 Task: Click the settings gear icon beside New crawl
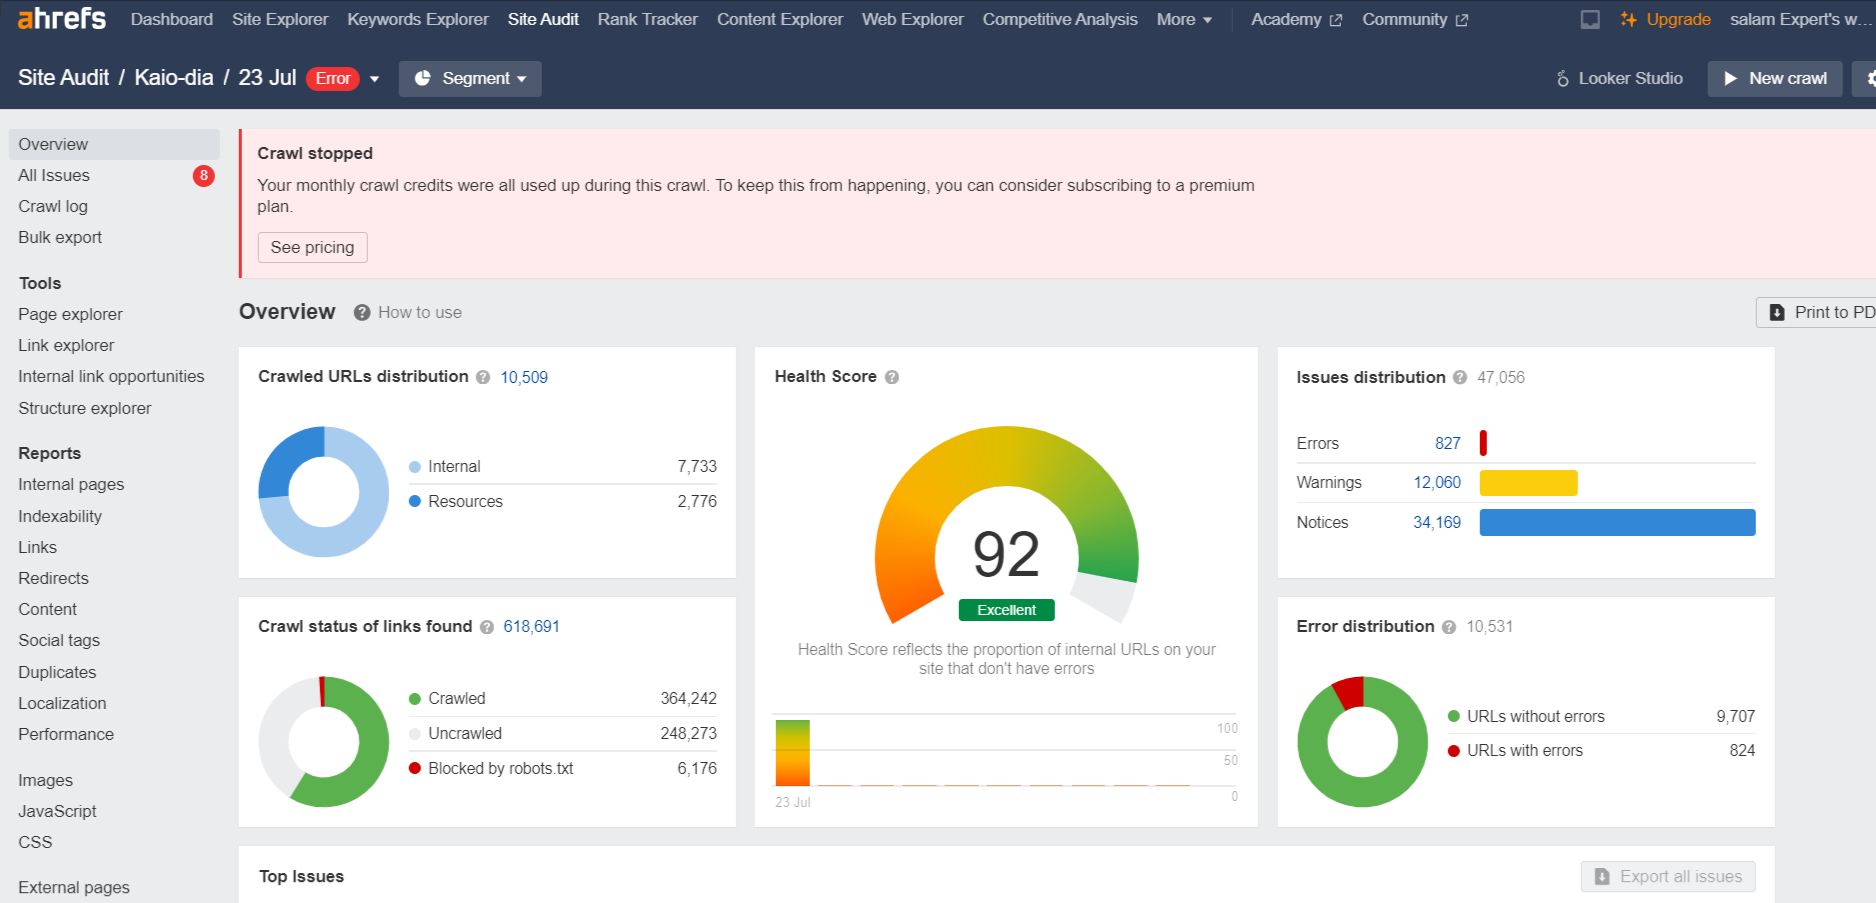point(1870,78)
